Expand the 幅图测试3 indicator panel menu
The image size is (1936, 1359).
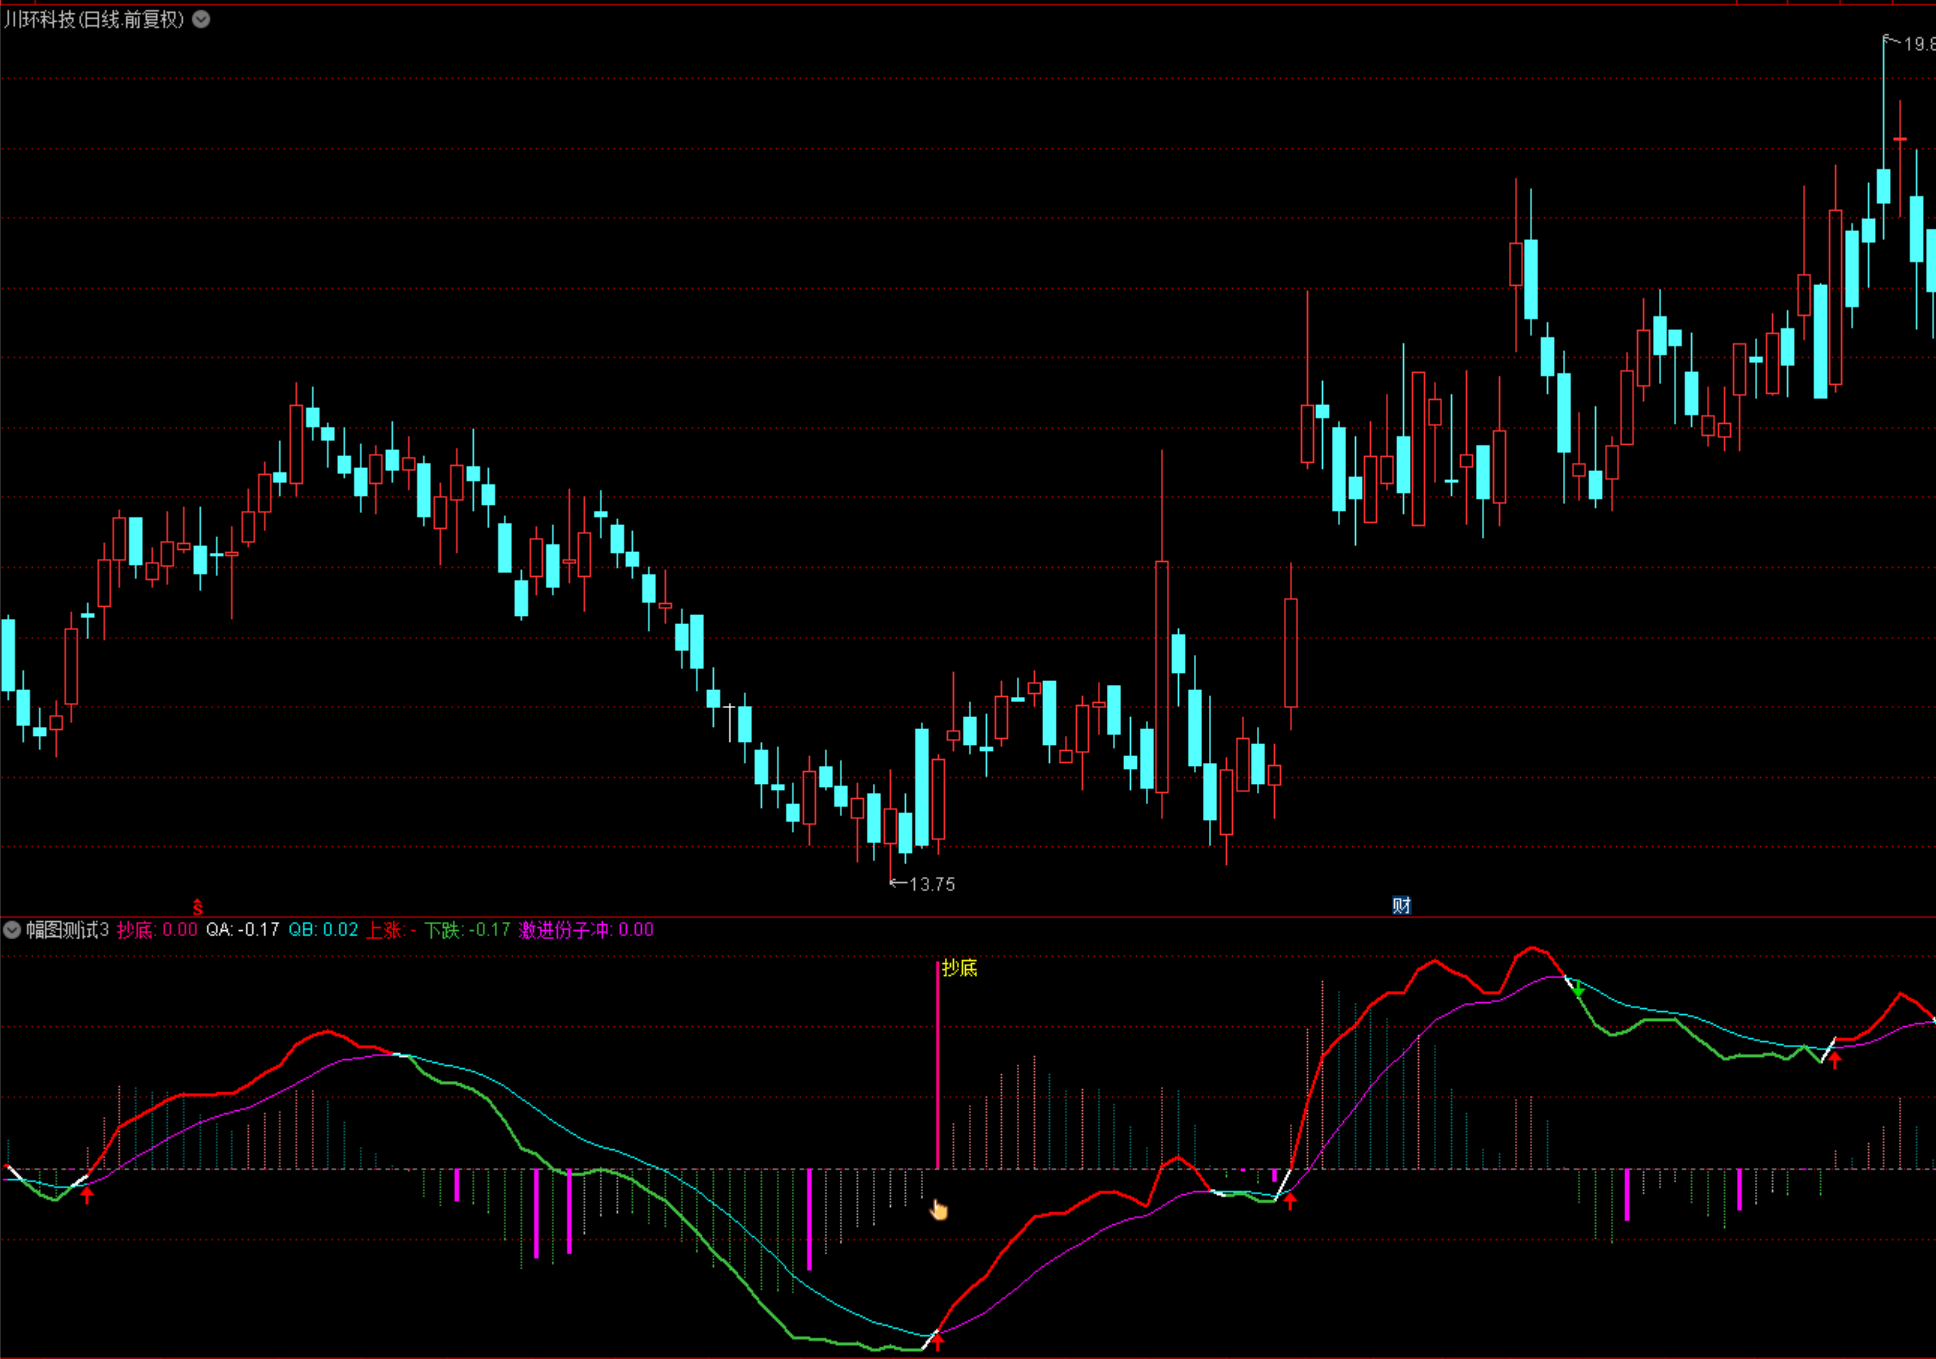(12, 930)
